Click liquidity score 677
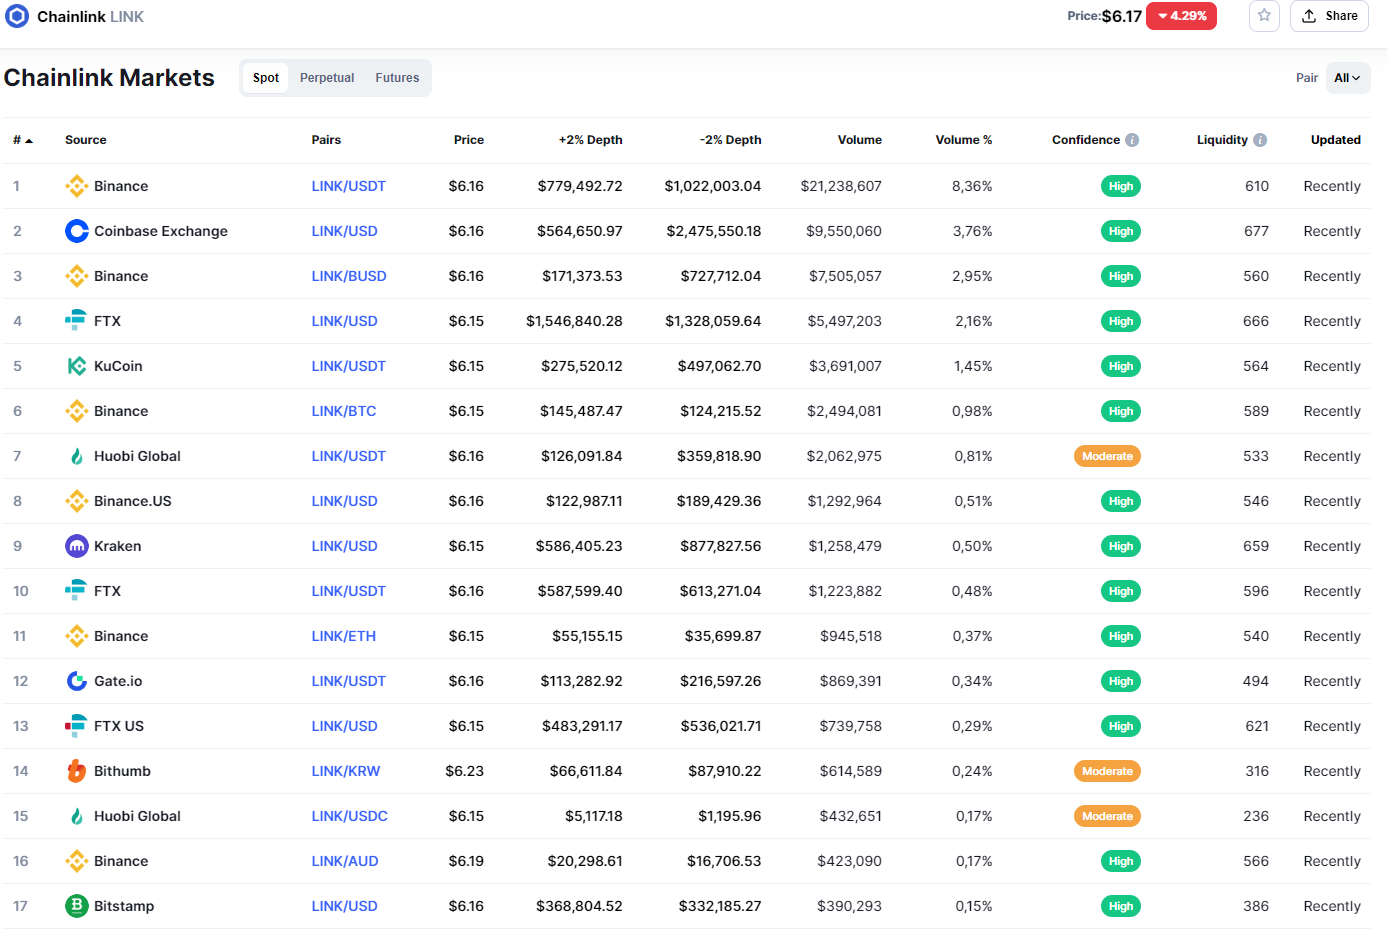 tap(1257, 231)
